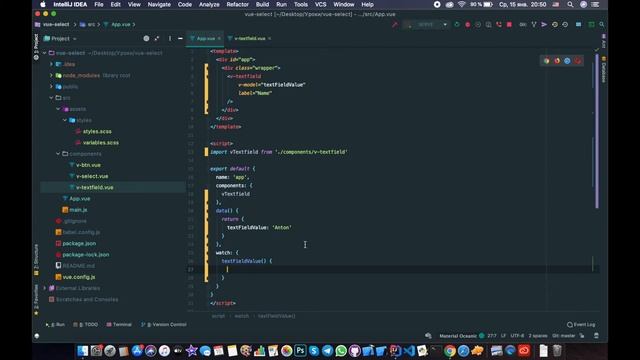
Task: Click the Show history clock icon
Action: [x=555, y=24]
